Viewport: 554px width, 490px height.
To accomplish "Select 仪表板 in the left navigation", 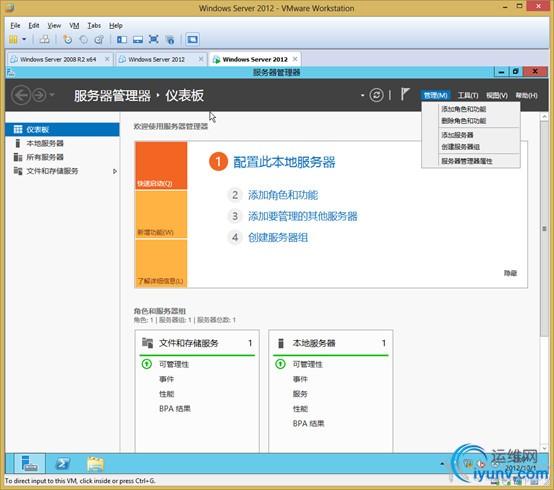I will tap(63, 129).
